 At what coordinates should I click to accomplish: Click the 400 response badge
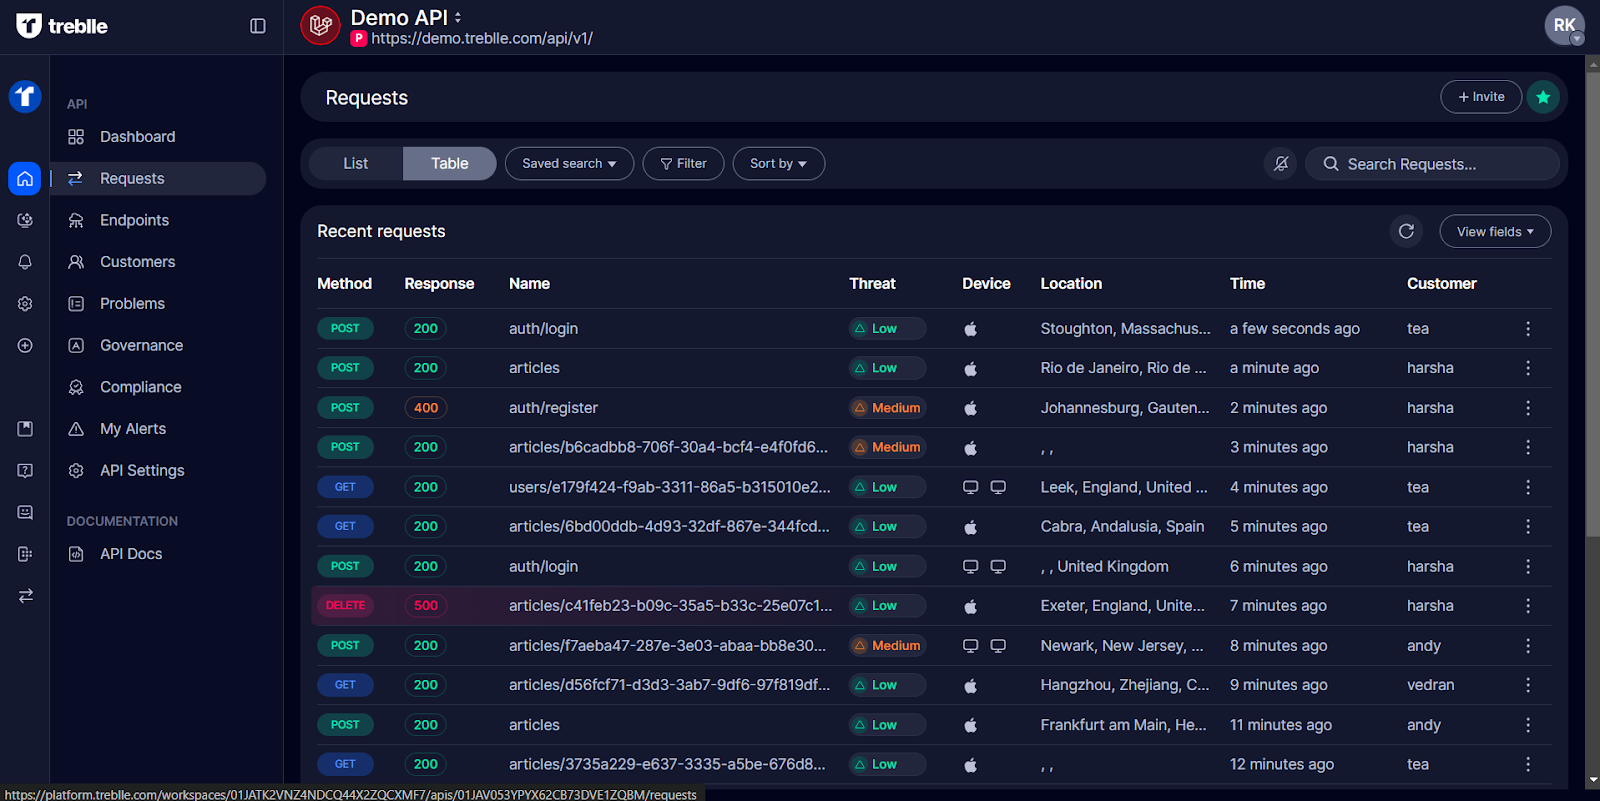click(426, 408)
